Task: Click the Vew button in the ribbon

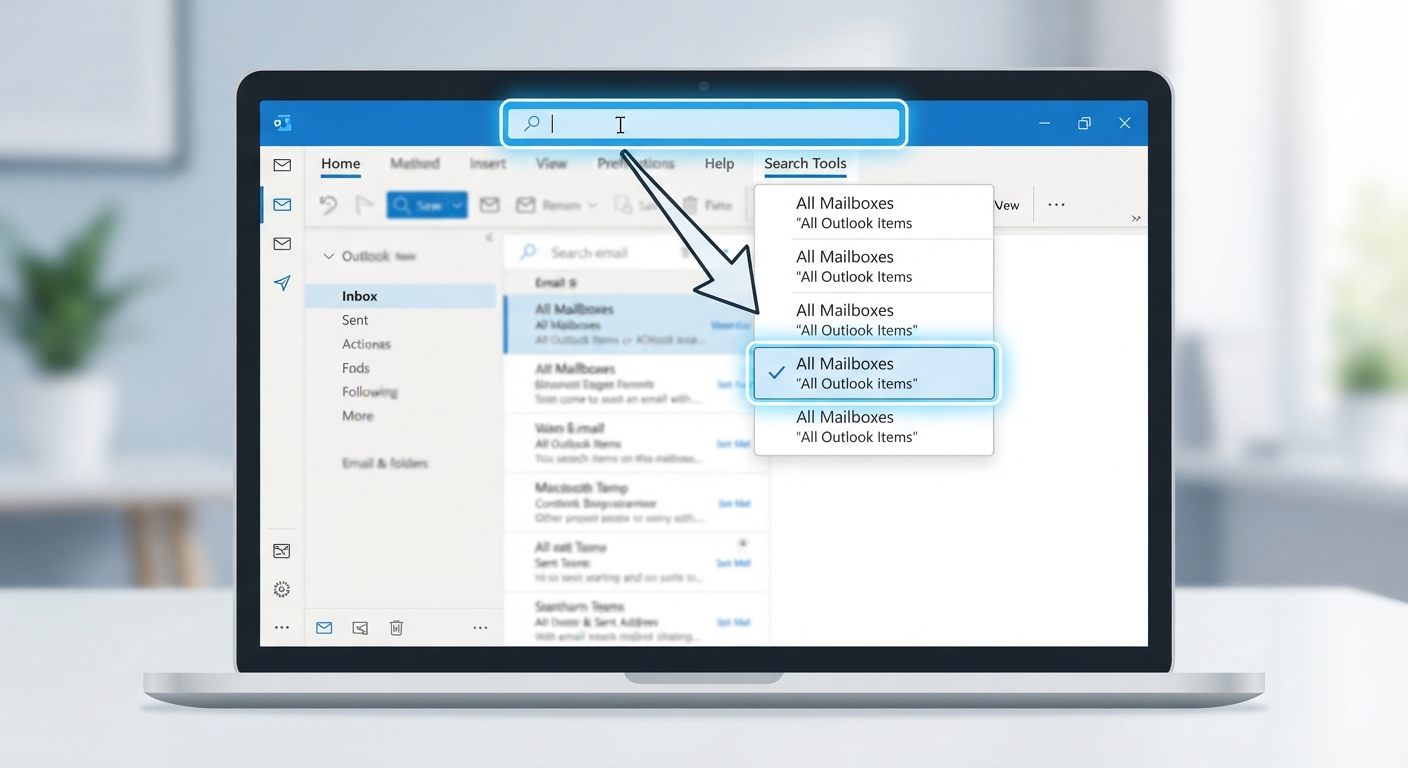Action: [x=1007, y=205]
